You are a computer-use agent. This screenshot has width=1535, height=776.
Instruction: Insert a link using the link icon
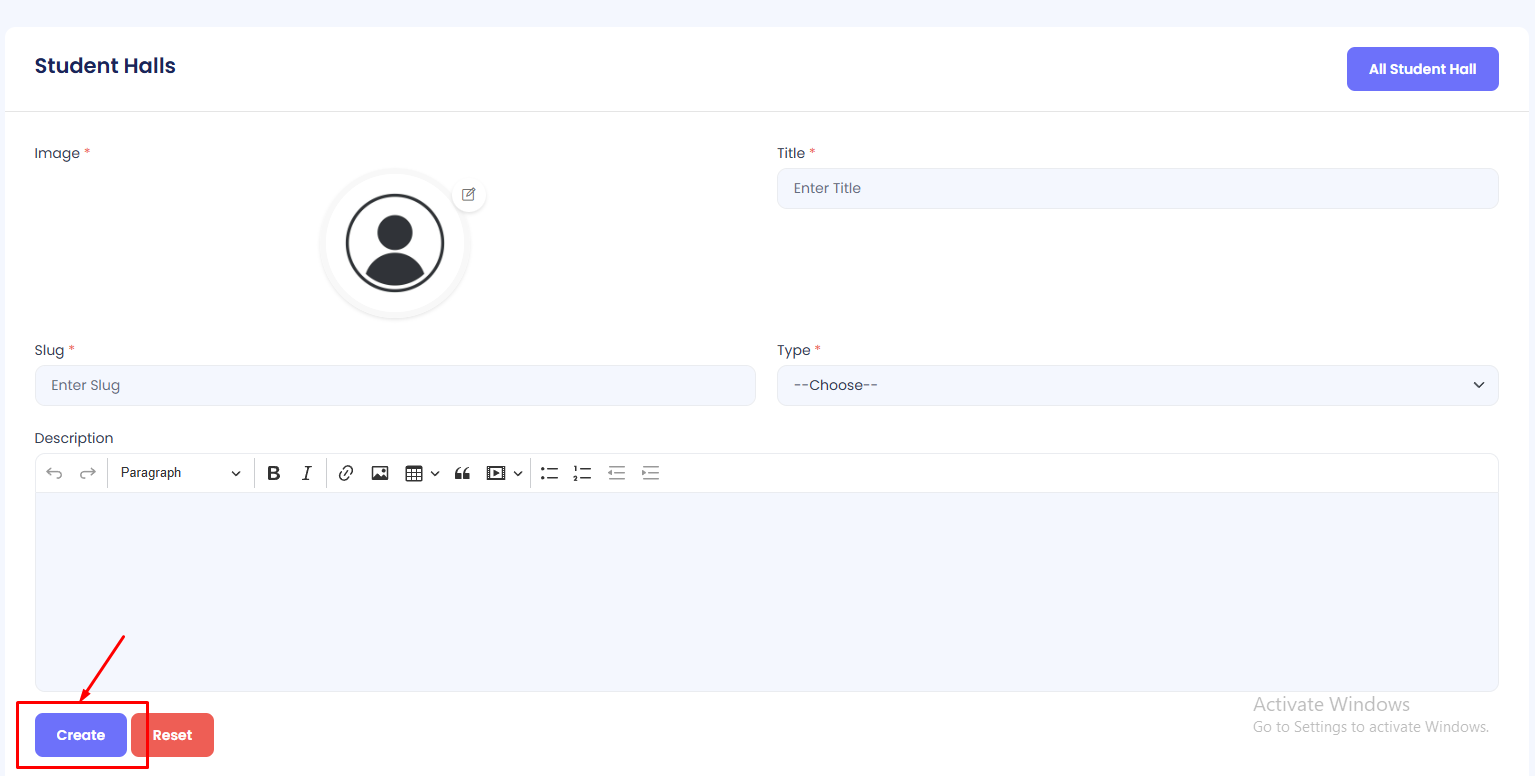pos(346,473)
